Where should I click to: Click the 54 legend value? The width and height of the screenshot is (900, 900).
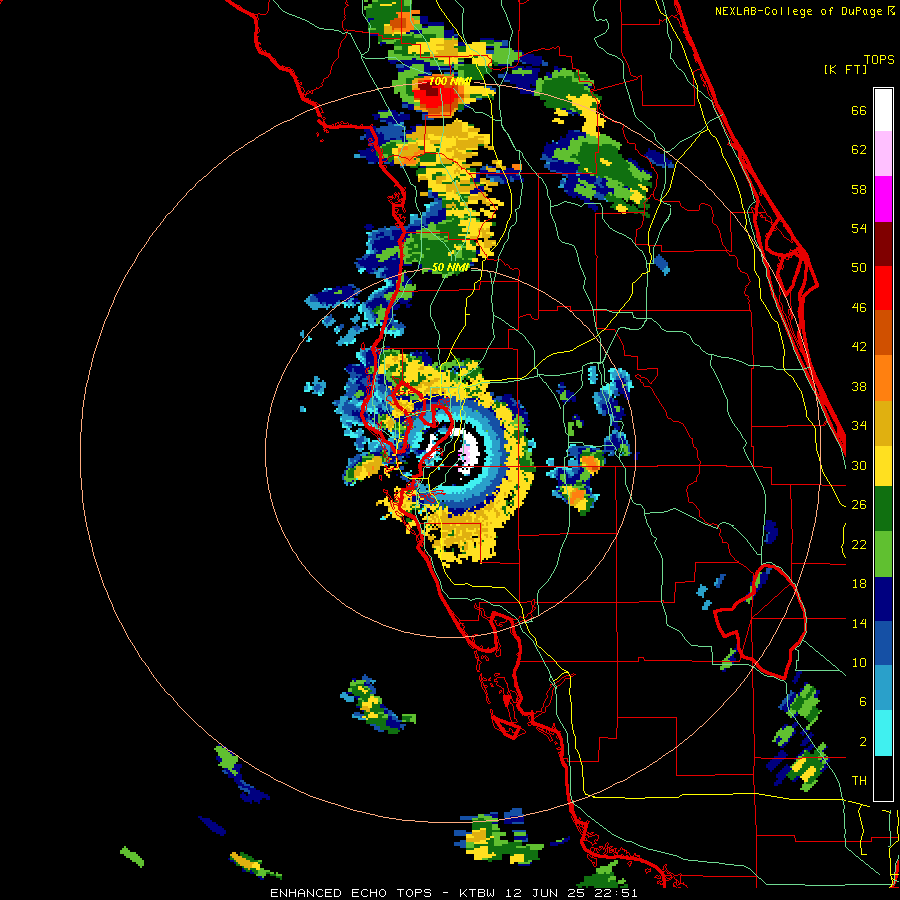pyautogui.click(x=859, y=228)
